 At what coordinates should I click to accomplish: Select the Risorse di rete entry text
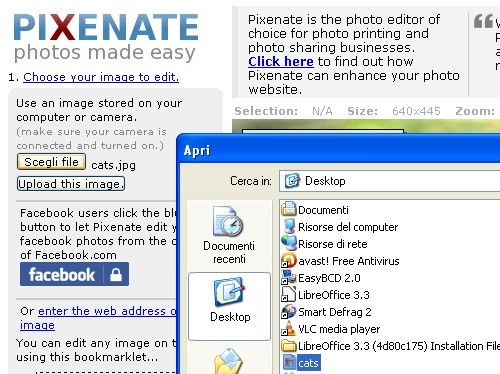[333, 244]
